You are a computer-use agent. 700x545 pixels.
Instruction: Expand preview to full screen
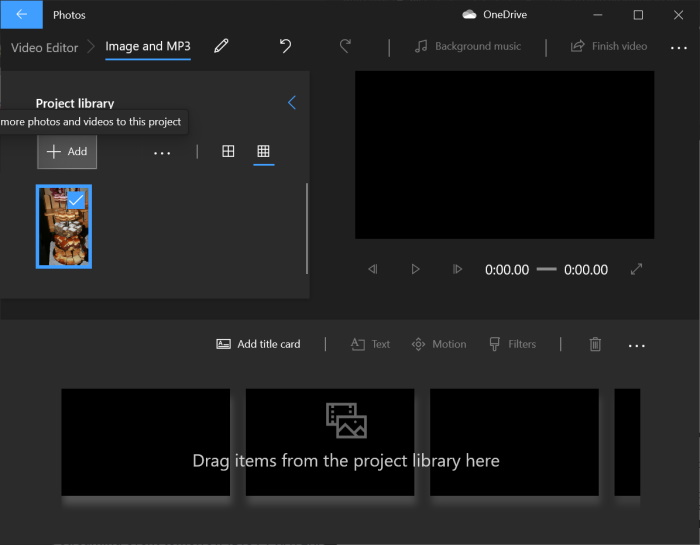coord(636,269)
